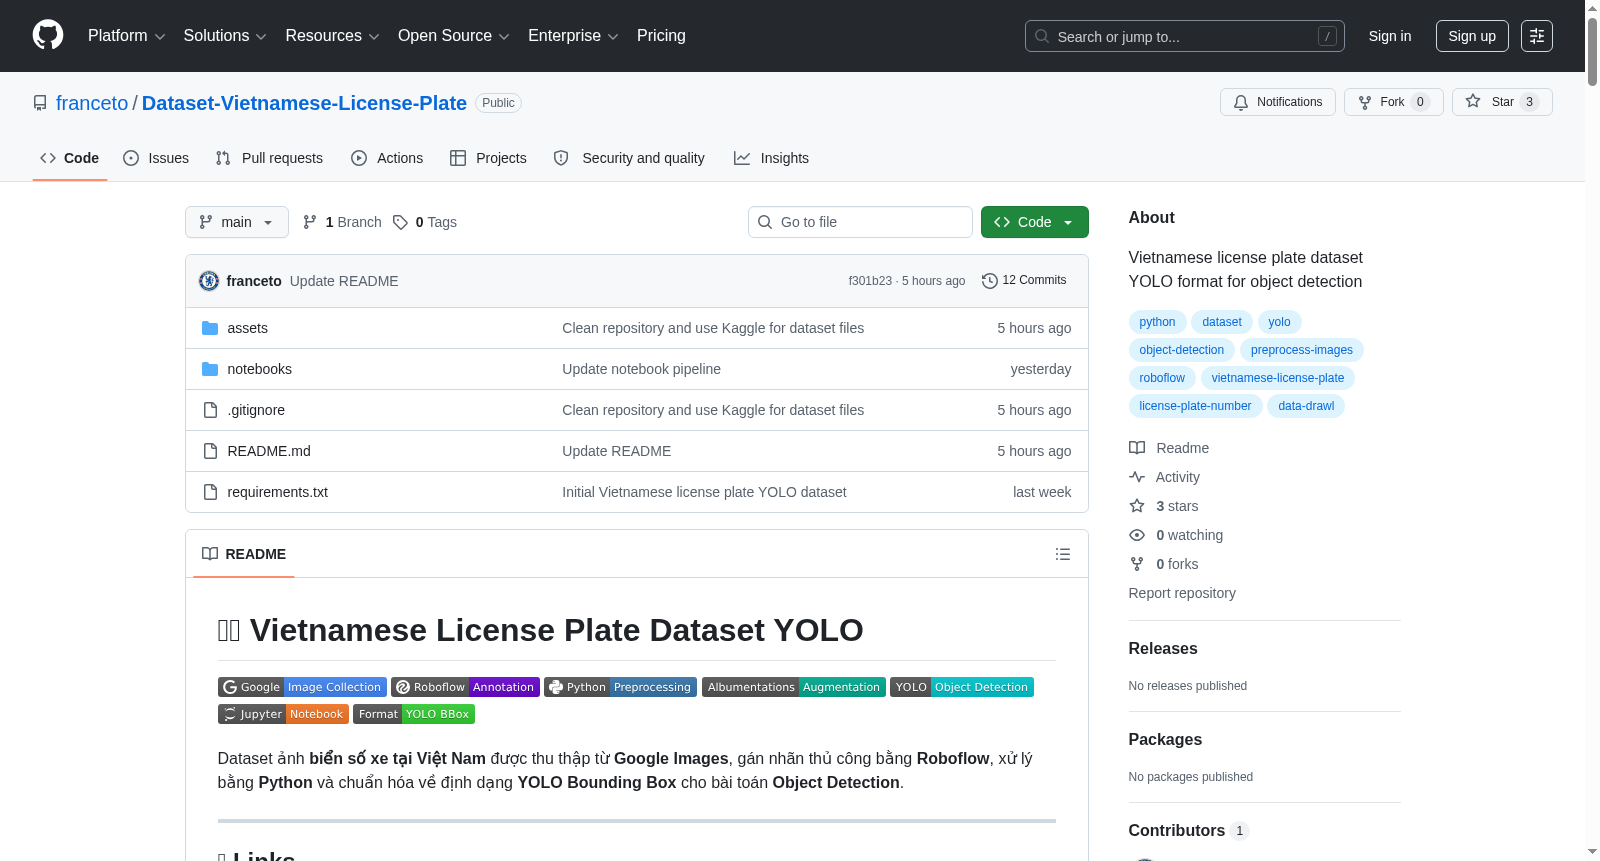The height and width of the screenshot is (861, 1600).
Task: Click 'Initial Vietnamese license plate YOLO dataset' message
Action: click(704, 492)
